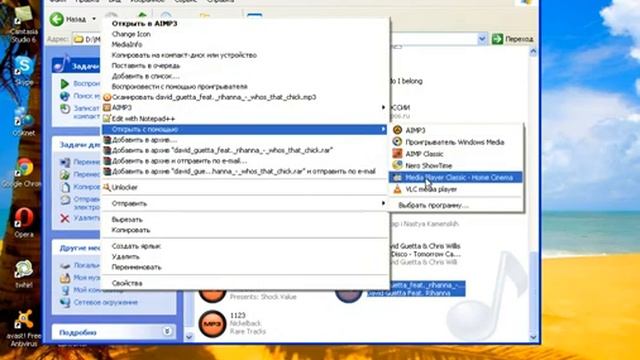Click the red Удалить X icon in sidebar

[64, 218]
